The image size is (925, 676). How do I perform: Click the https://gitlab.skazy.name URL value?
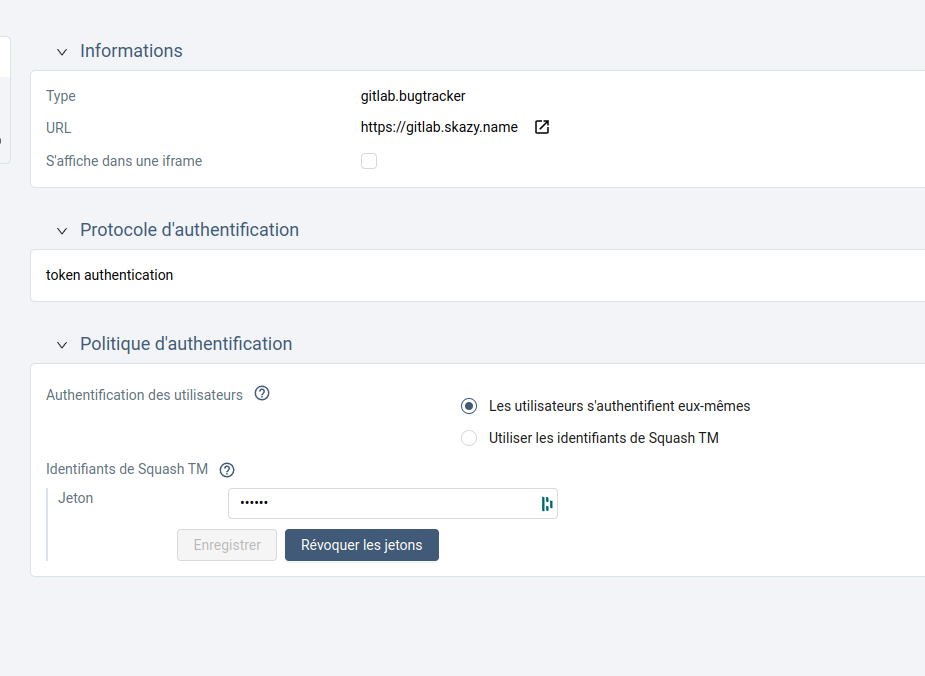pos(439,128)
